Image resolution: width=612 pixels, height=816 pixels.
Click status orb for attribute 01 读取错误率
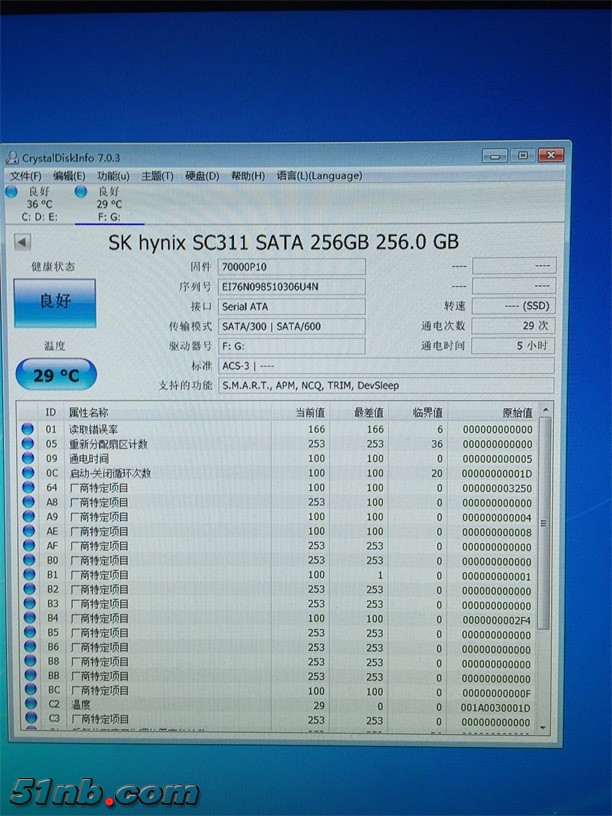point(27,429)
